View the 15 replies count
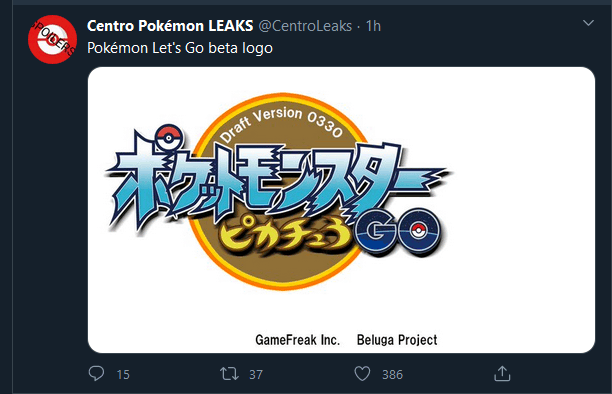 [123, 374]
